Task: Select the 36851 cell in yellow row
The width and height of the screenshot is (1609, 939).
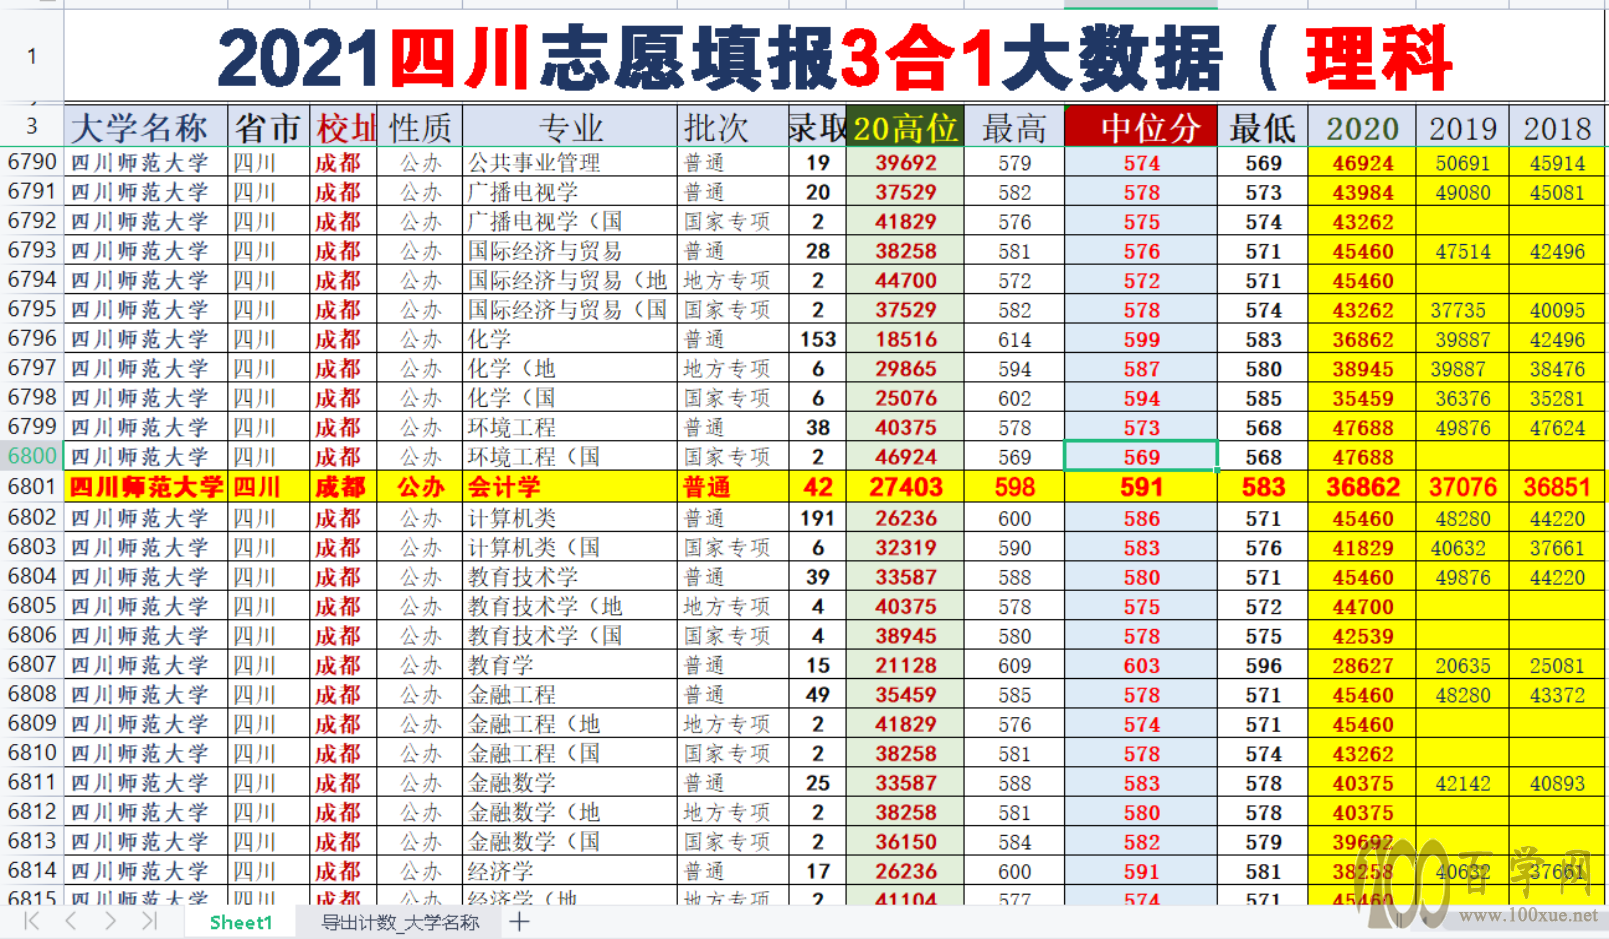Action: [x=1557, y=487]
